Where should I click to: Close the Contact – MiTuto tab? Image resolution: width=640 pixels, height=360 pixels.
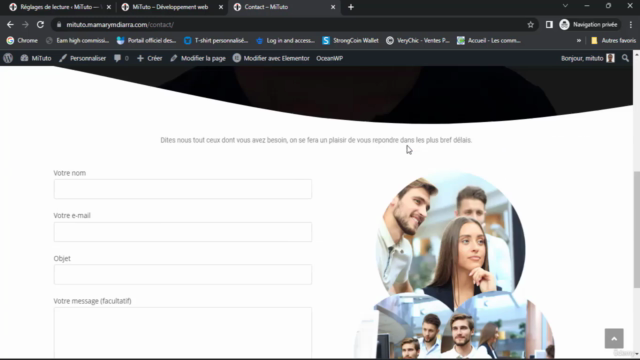[x=333, y=7]
